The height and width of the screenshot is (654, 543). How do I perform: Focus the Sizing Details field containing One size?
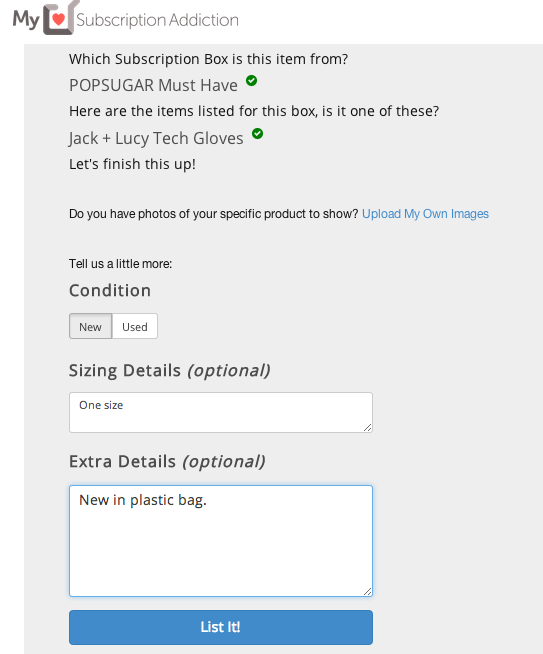click(x=221, y=412)
